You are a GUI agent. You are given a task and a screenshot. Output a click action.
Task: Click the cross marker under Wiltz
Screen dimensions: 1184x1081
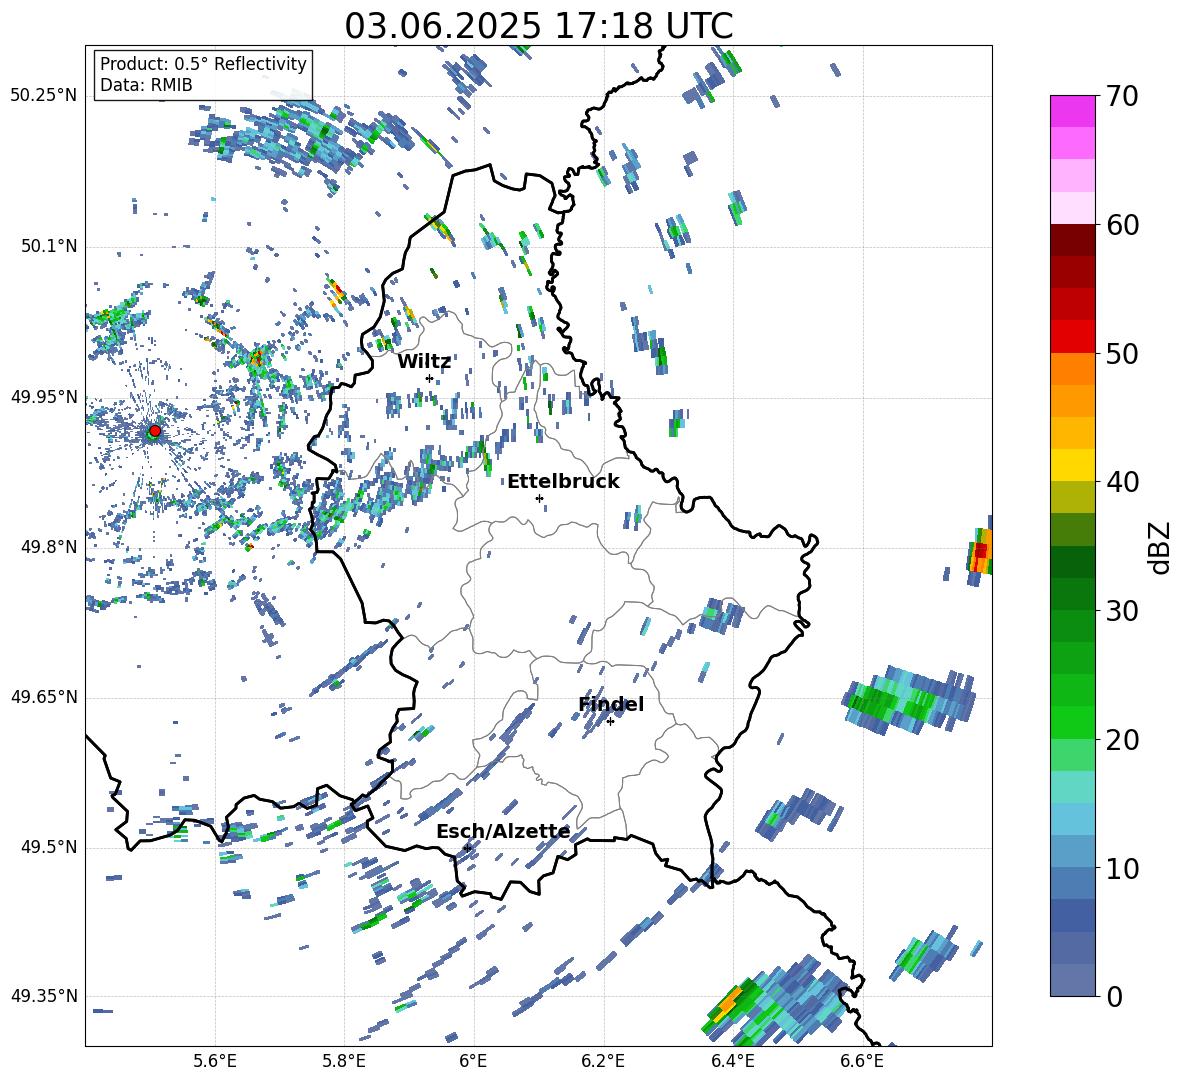point(430,378)
